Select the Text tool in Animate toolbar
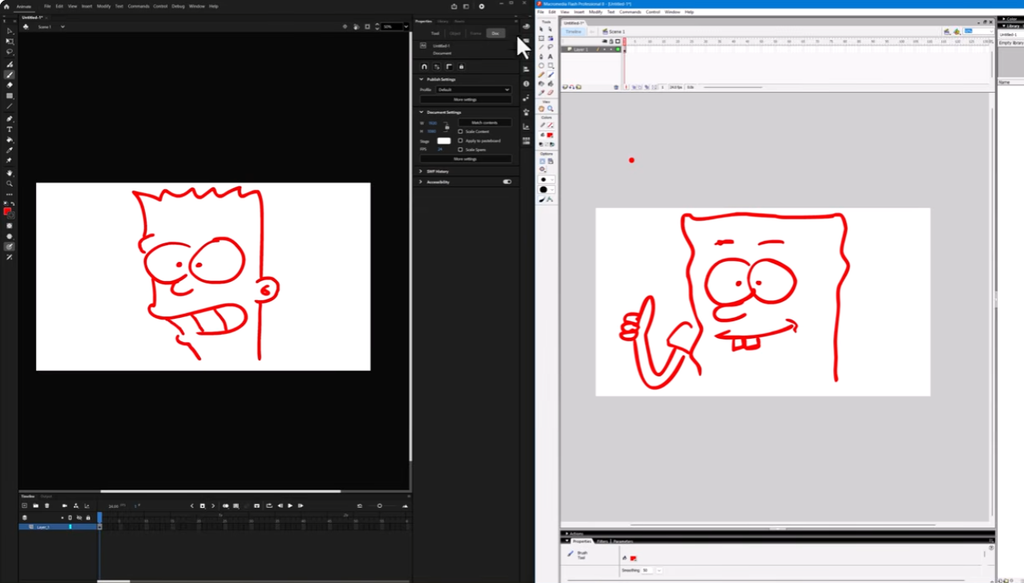The height and width of the screenshot is (583, 1024). (x=9, y=129)
